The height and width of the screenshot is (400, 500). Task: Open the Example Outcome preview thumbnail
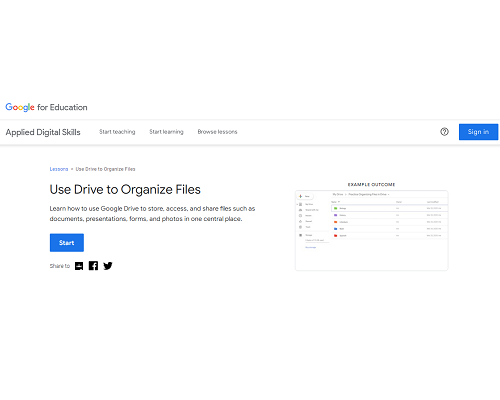[x=371, y=230]
